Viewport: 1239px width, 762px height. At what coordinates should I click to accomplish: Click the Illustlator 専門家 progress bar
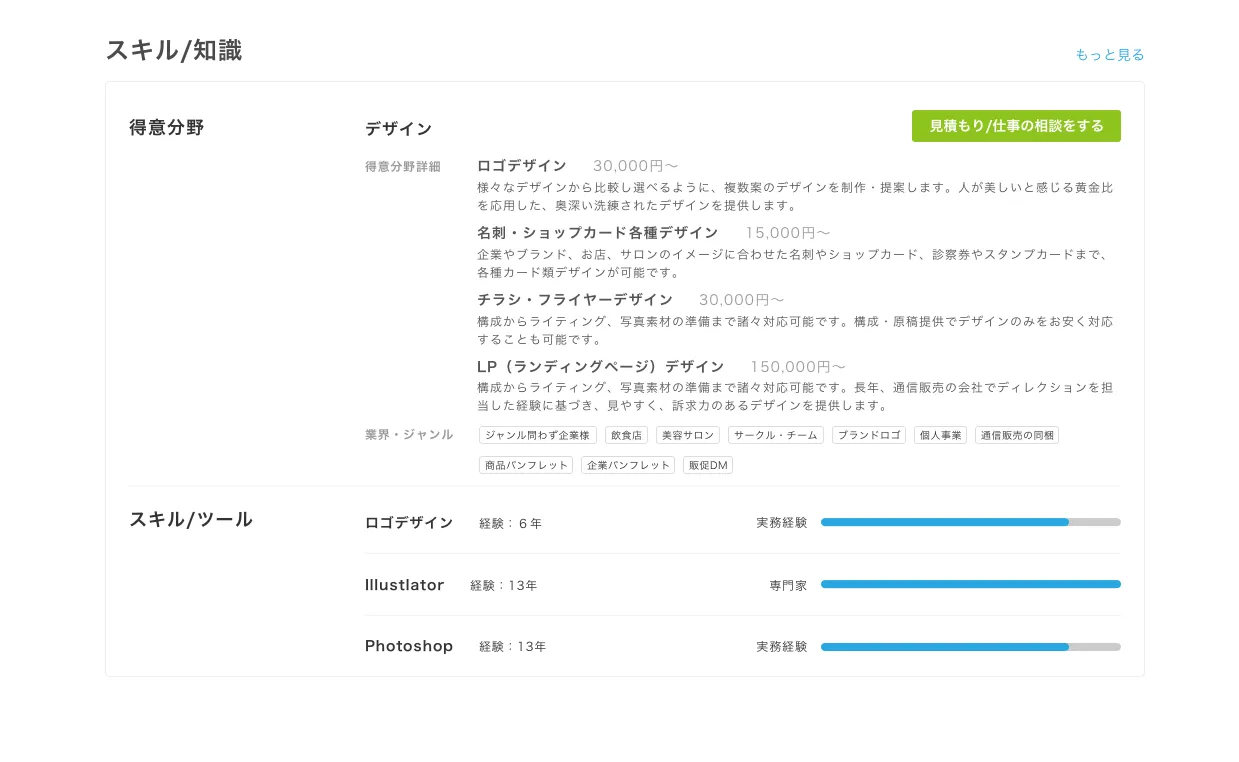click(970, 584)
